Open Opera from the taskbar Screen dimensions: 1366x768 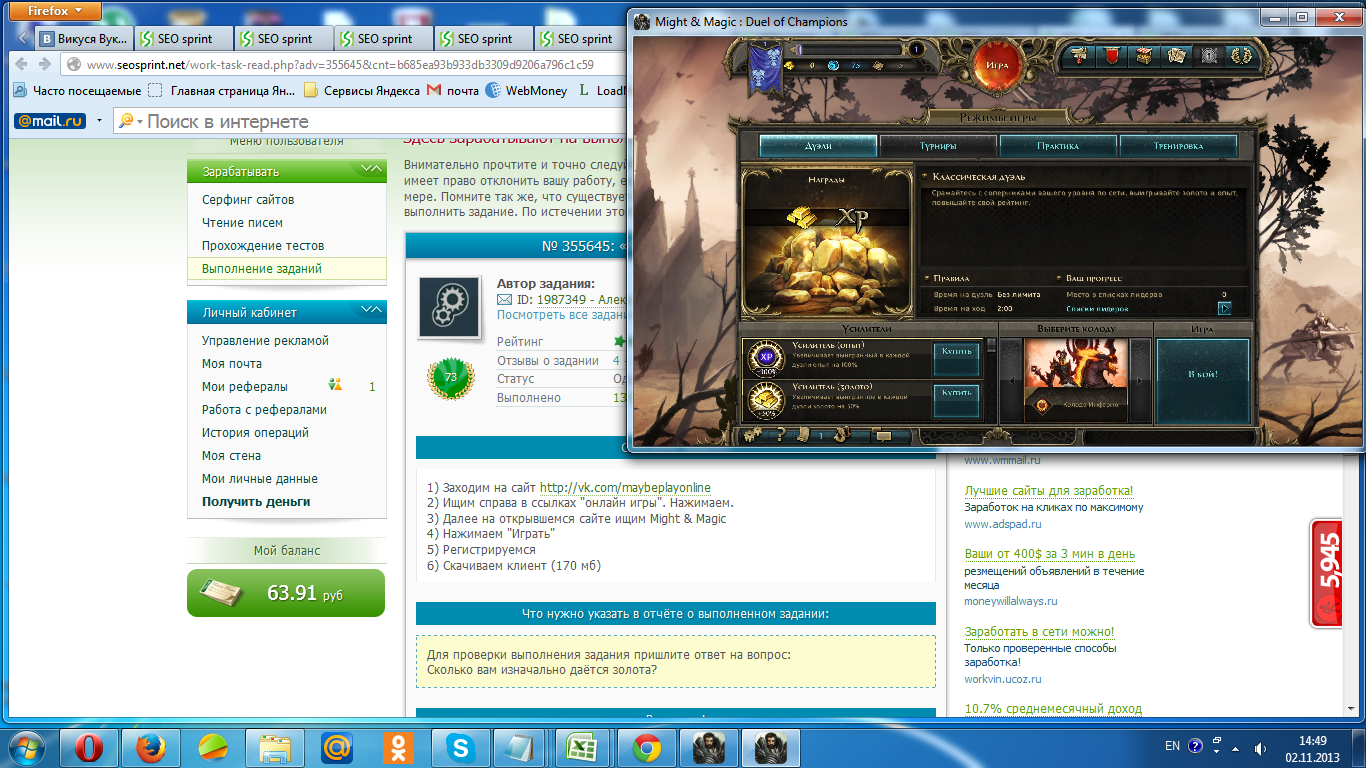click(89, 747)
